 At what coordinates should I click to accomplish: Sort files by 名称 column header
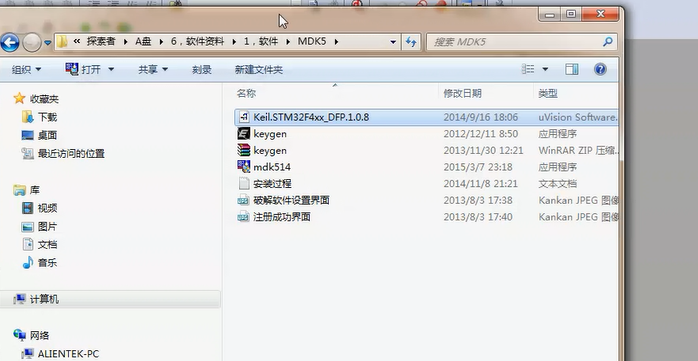pyautogui.click(x=246, y=93)
